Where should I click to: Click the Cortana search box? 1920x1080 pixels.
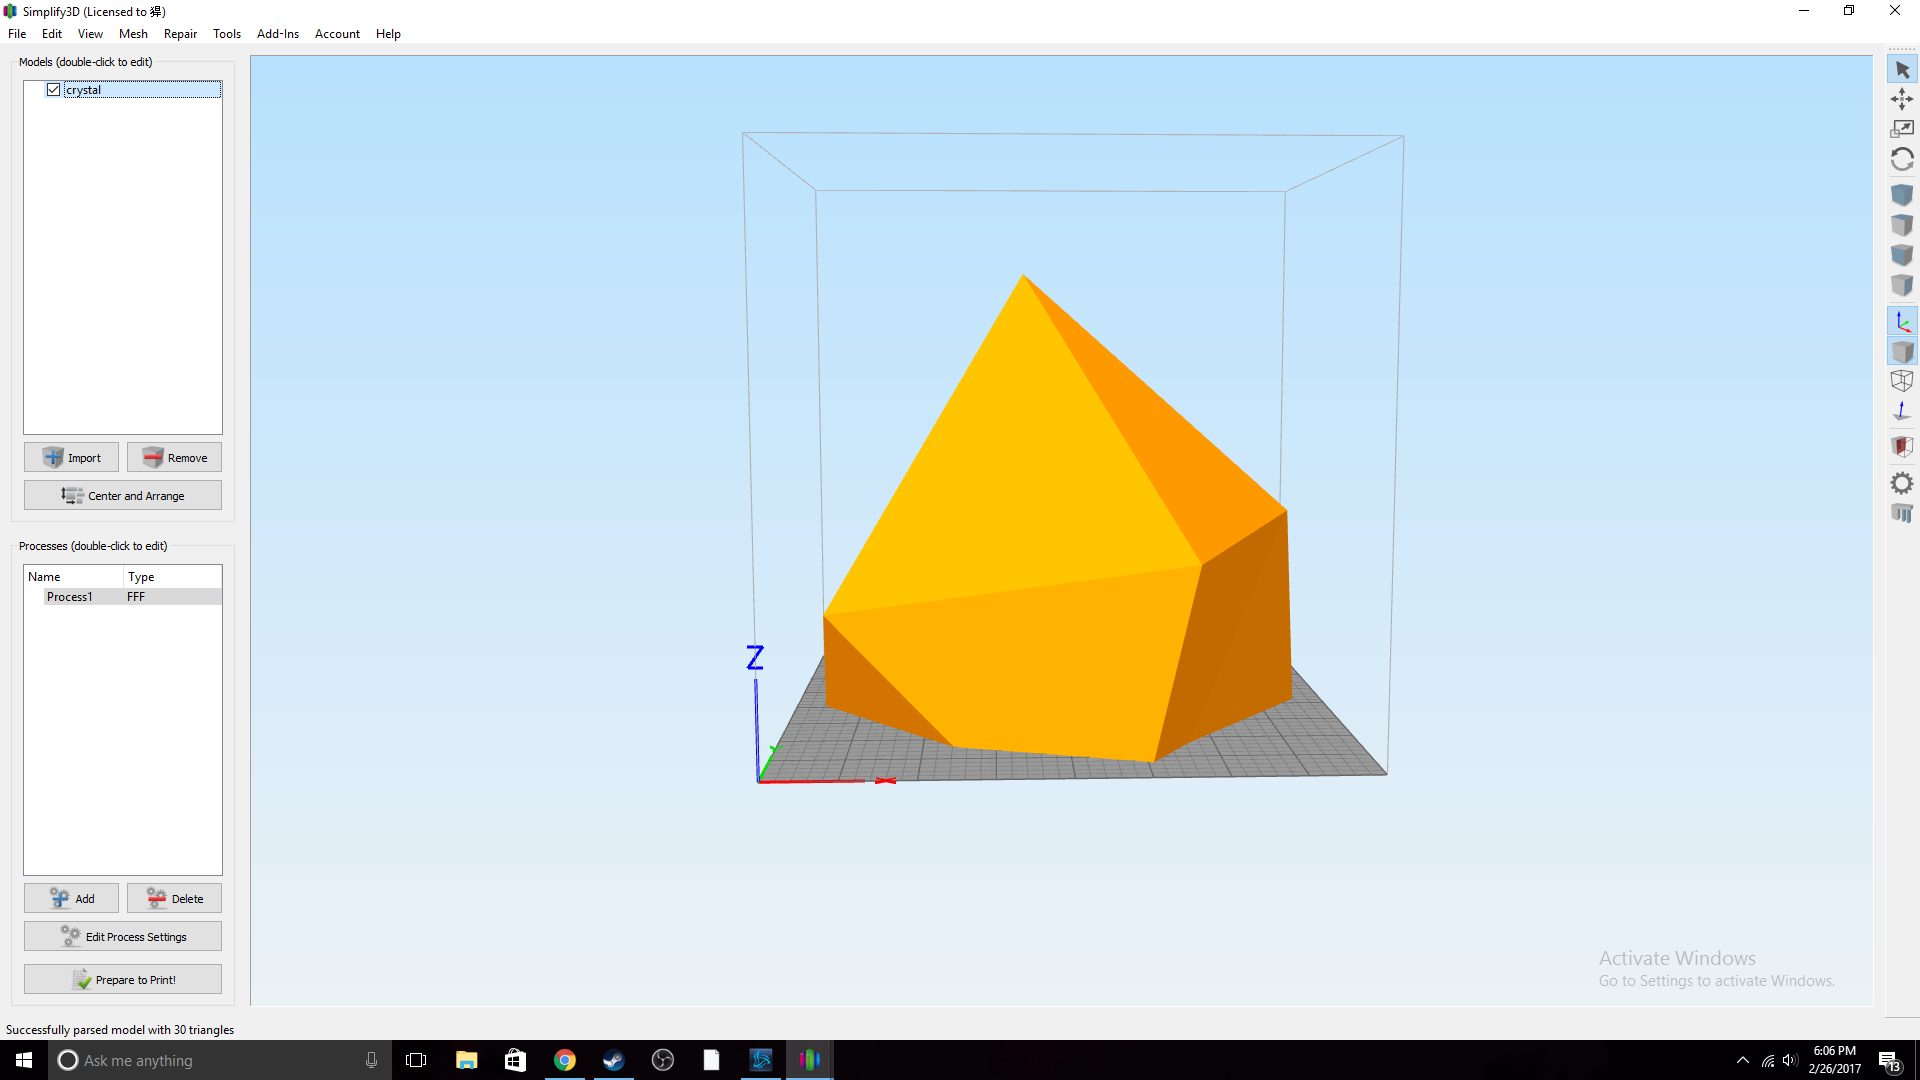218,1060
